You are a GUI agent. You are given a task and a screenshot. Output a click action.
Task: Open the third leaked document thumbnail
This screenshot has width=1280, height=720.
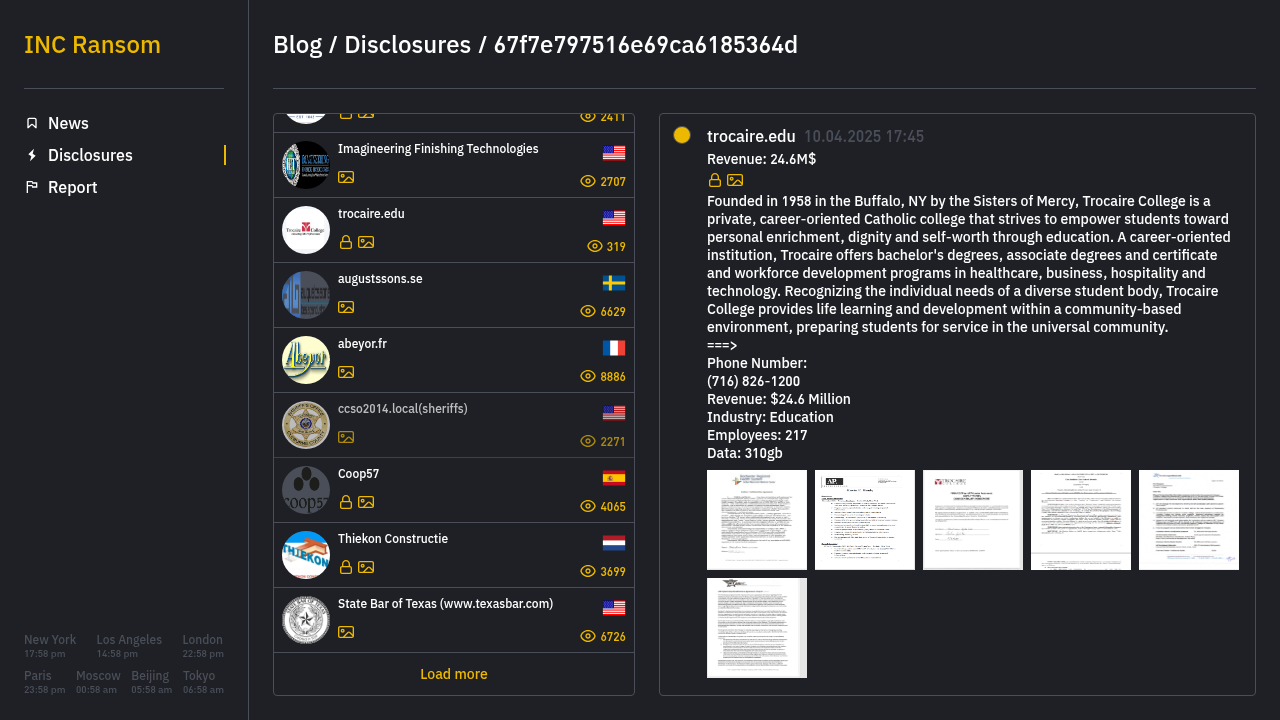click(973, 520)
